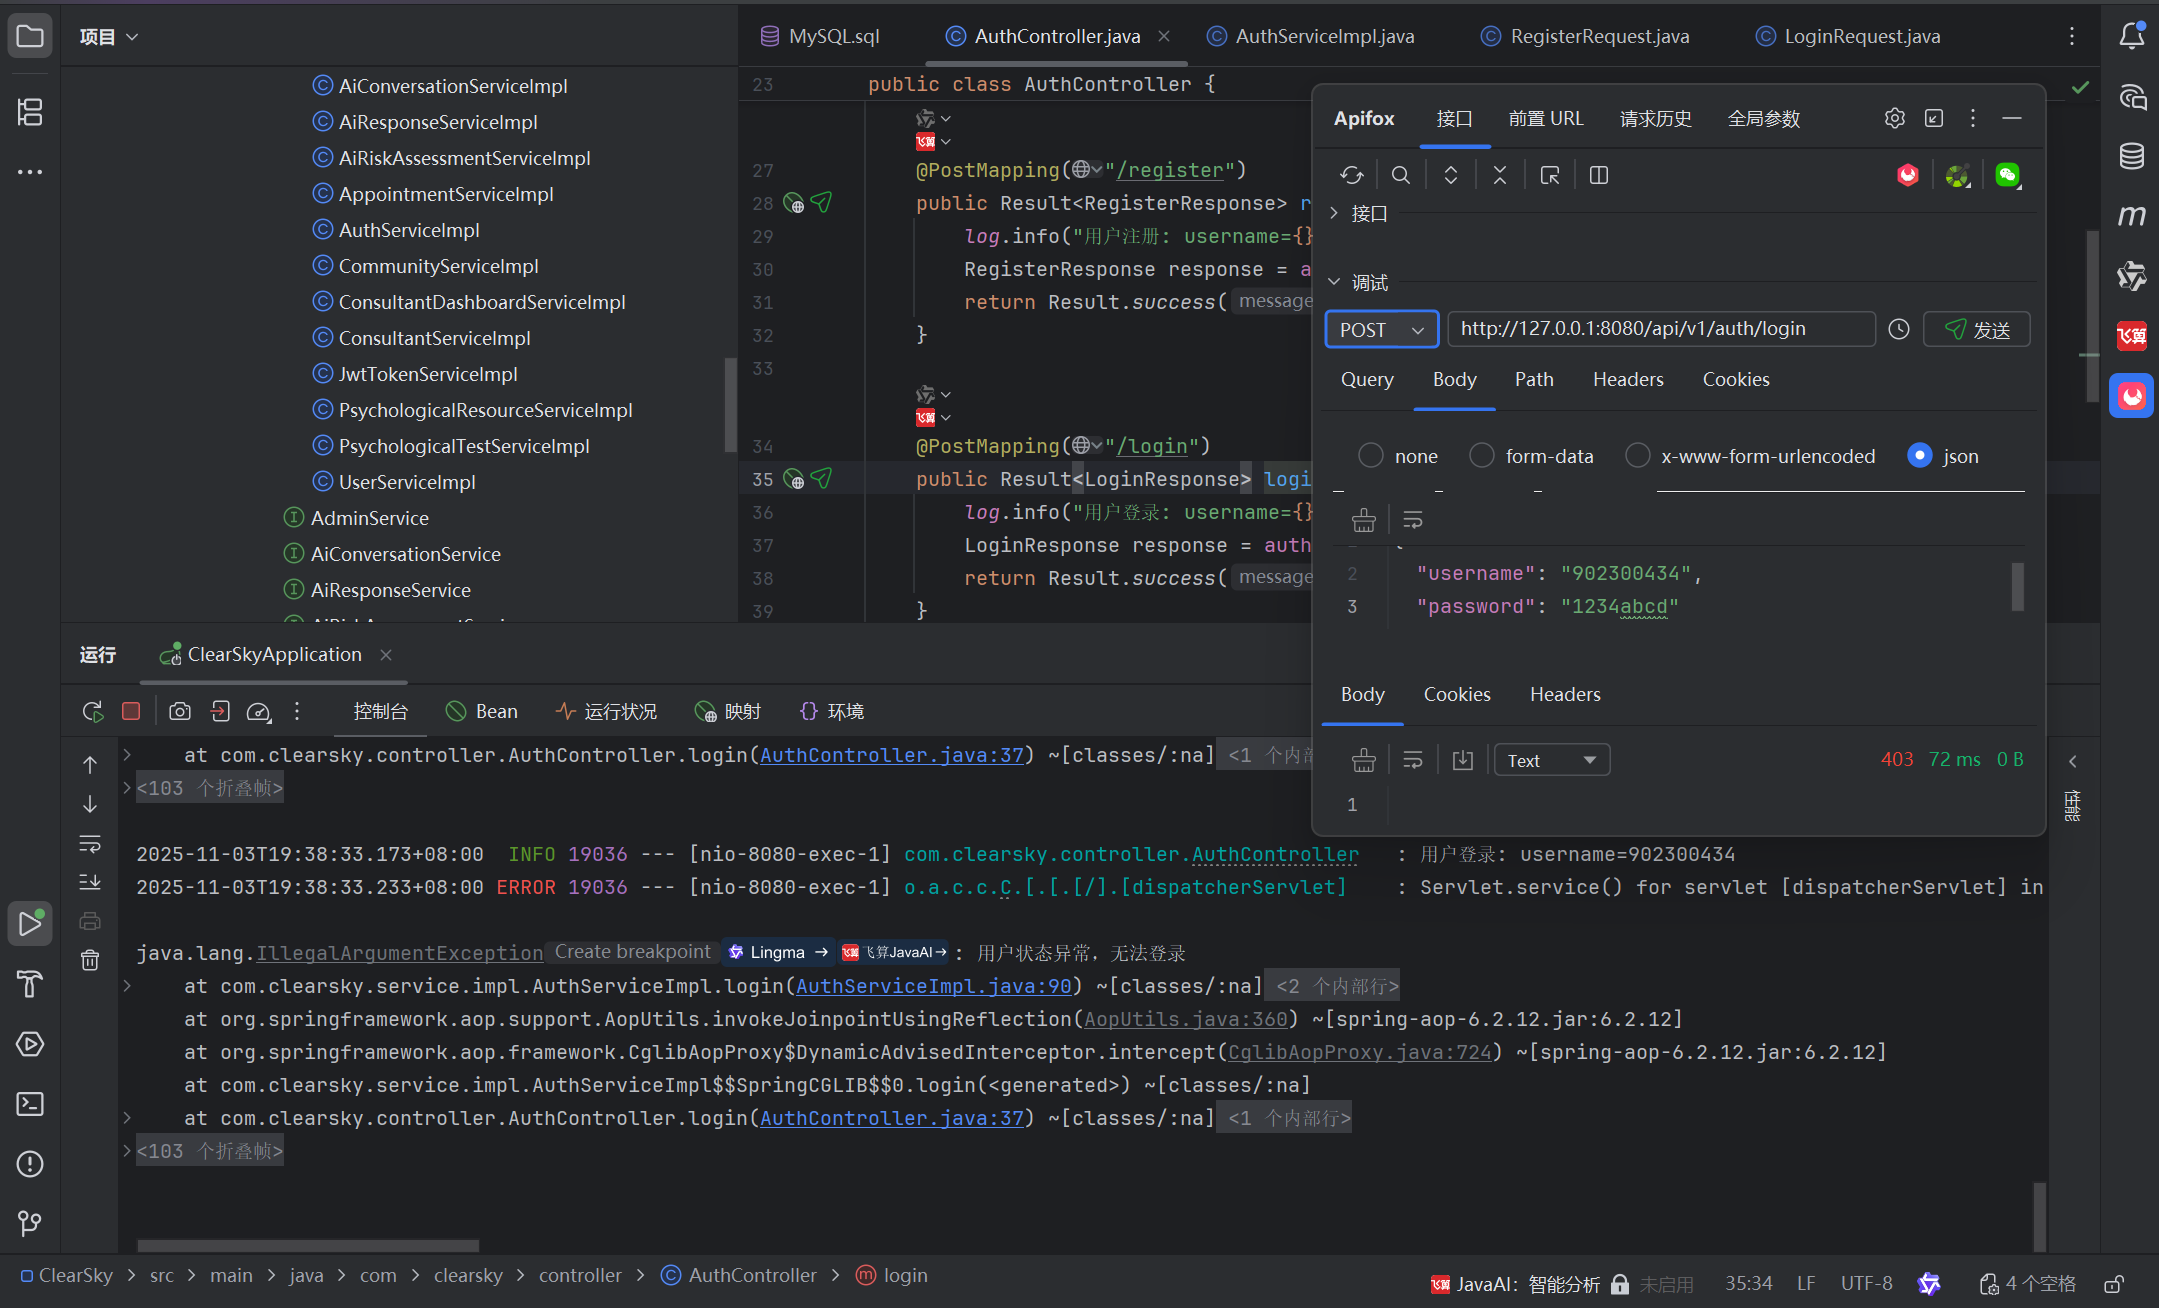Viewport: 2159px width, 1308px height.
Task: Click the project tree vertical scrollbar
Action: click(x=730, y=403)
